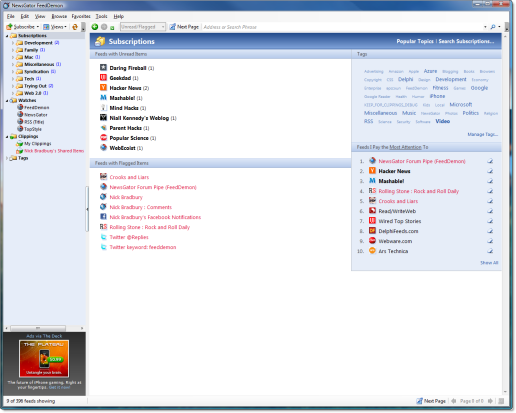
Task: Click the report icon beside Read/WriteWeb
Action: [490, 211]
